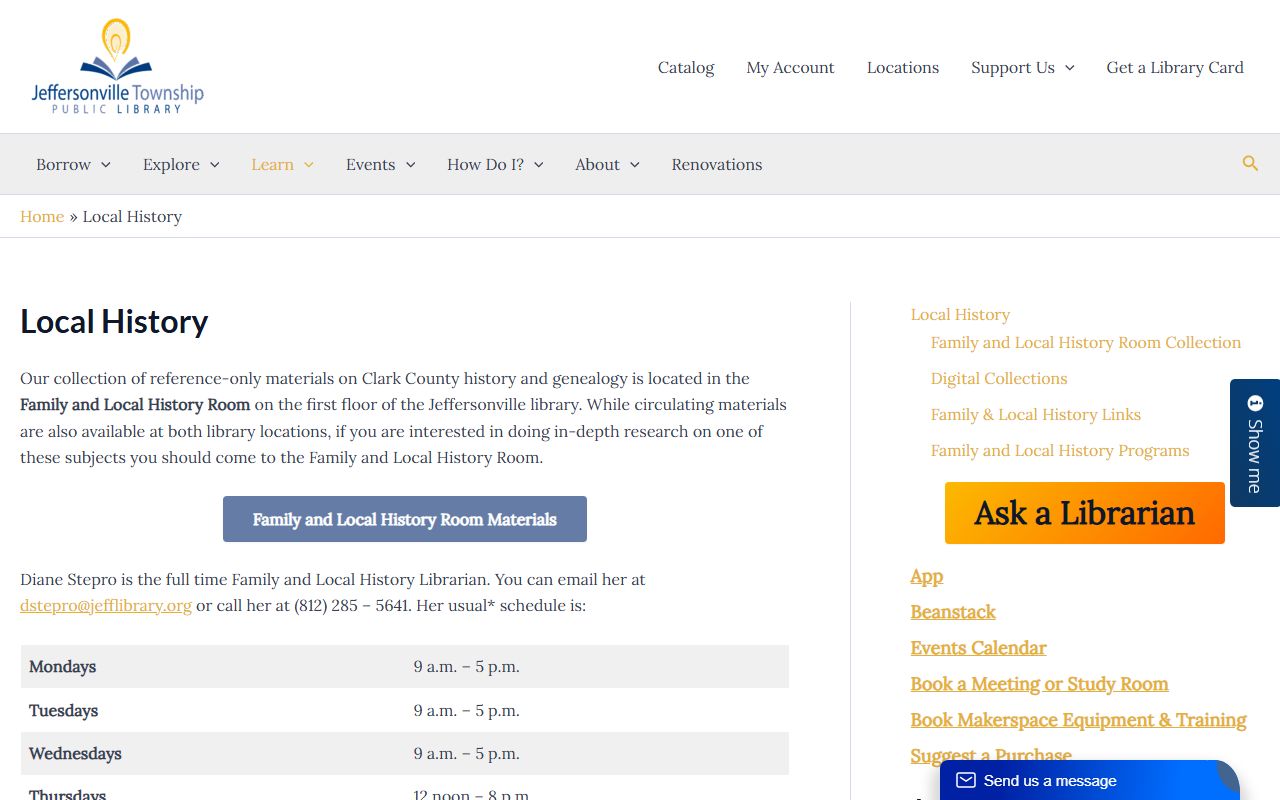
Task: Click the Tuesdays schedule row label
Action: 64,710
